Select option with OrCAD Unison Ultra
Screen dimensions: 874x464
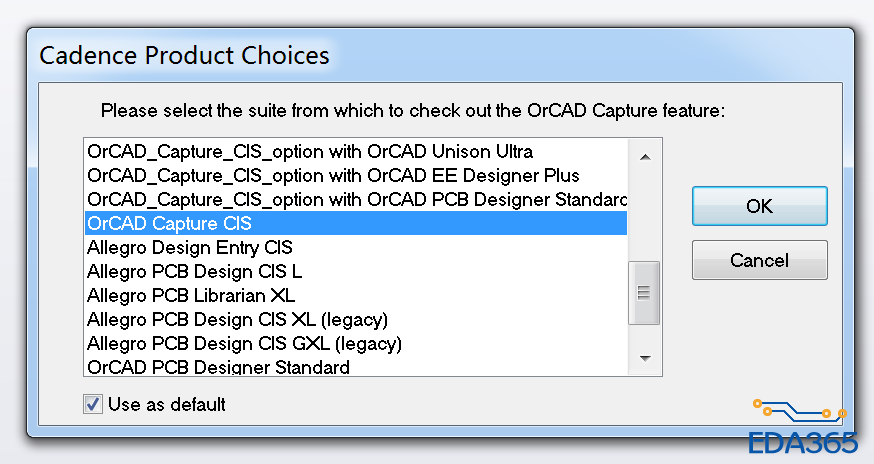click(x=310, y=152)
